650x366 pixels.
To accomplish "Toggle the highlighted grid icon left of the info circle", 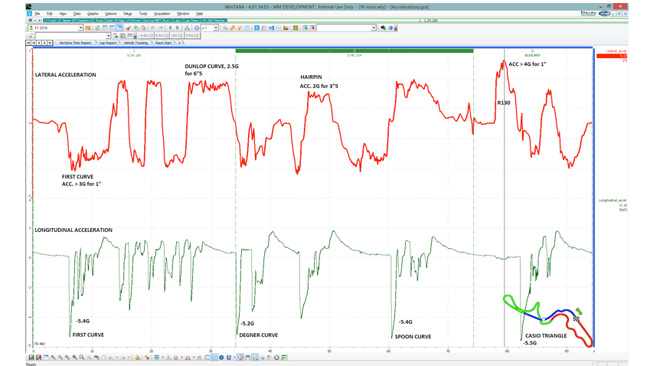I will tap(213, 357).
